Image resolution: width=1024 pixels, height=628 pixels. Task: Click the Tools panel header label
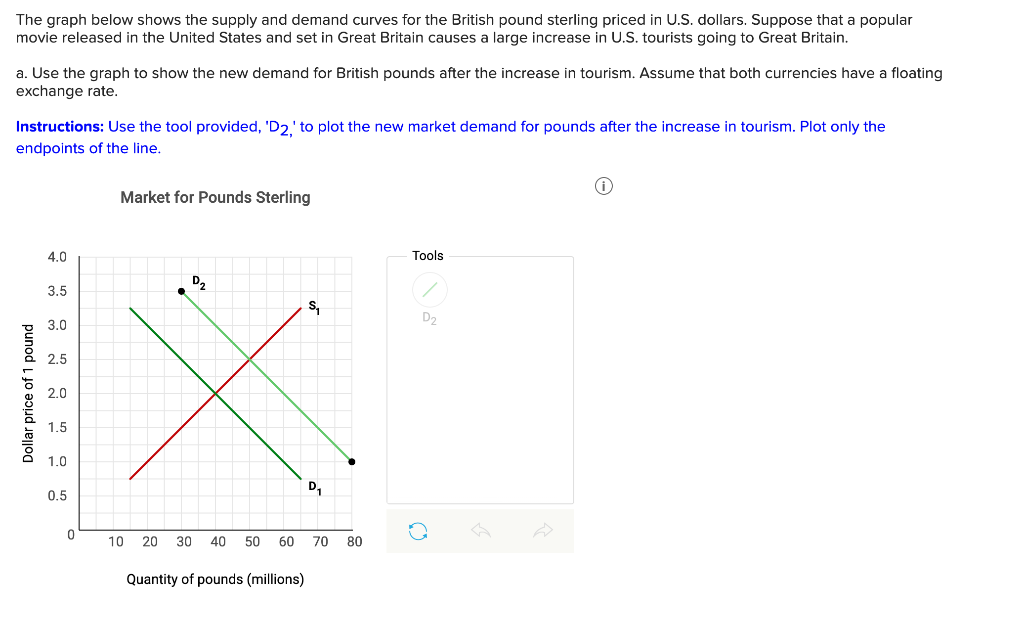pos(428,255)
